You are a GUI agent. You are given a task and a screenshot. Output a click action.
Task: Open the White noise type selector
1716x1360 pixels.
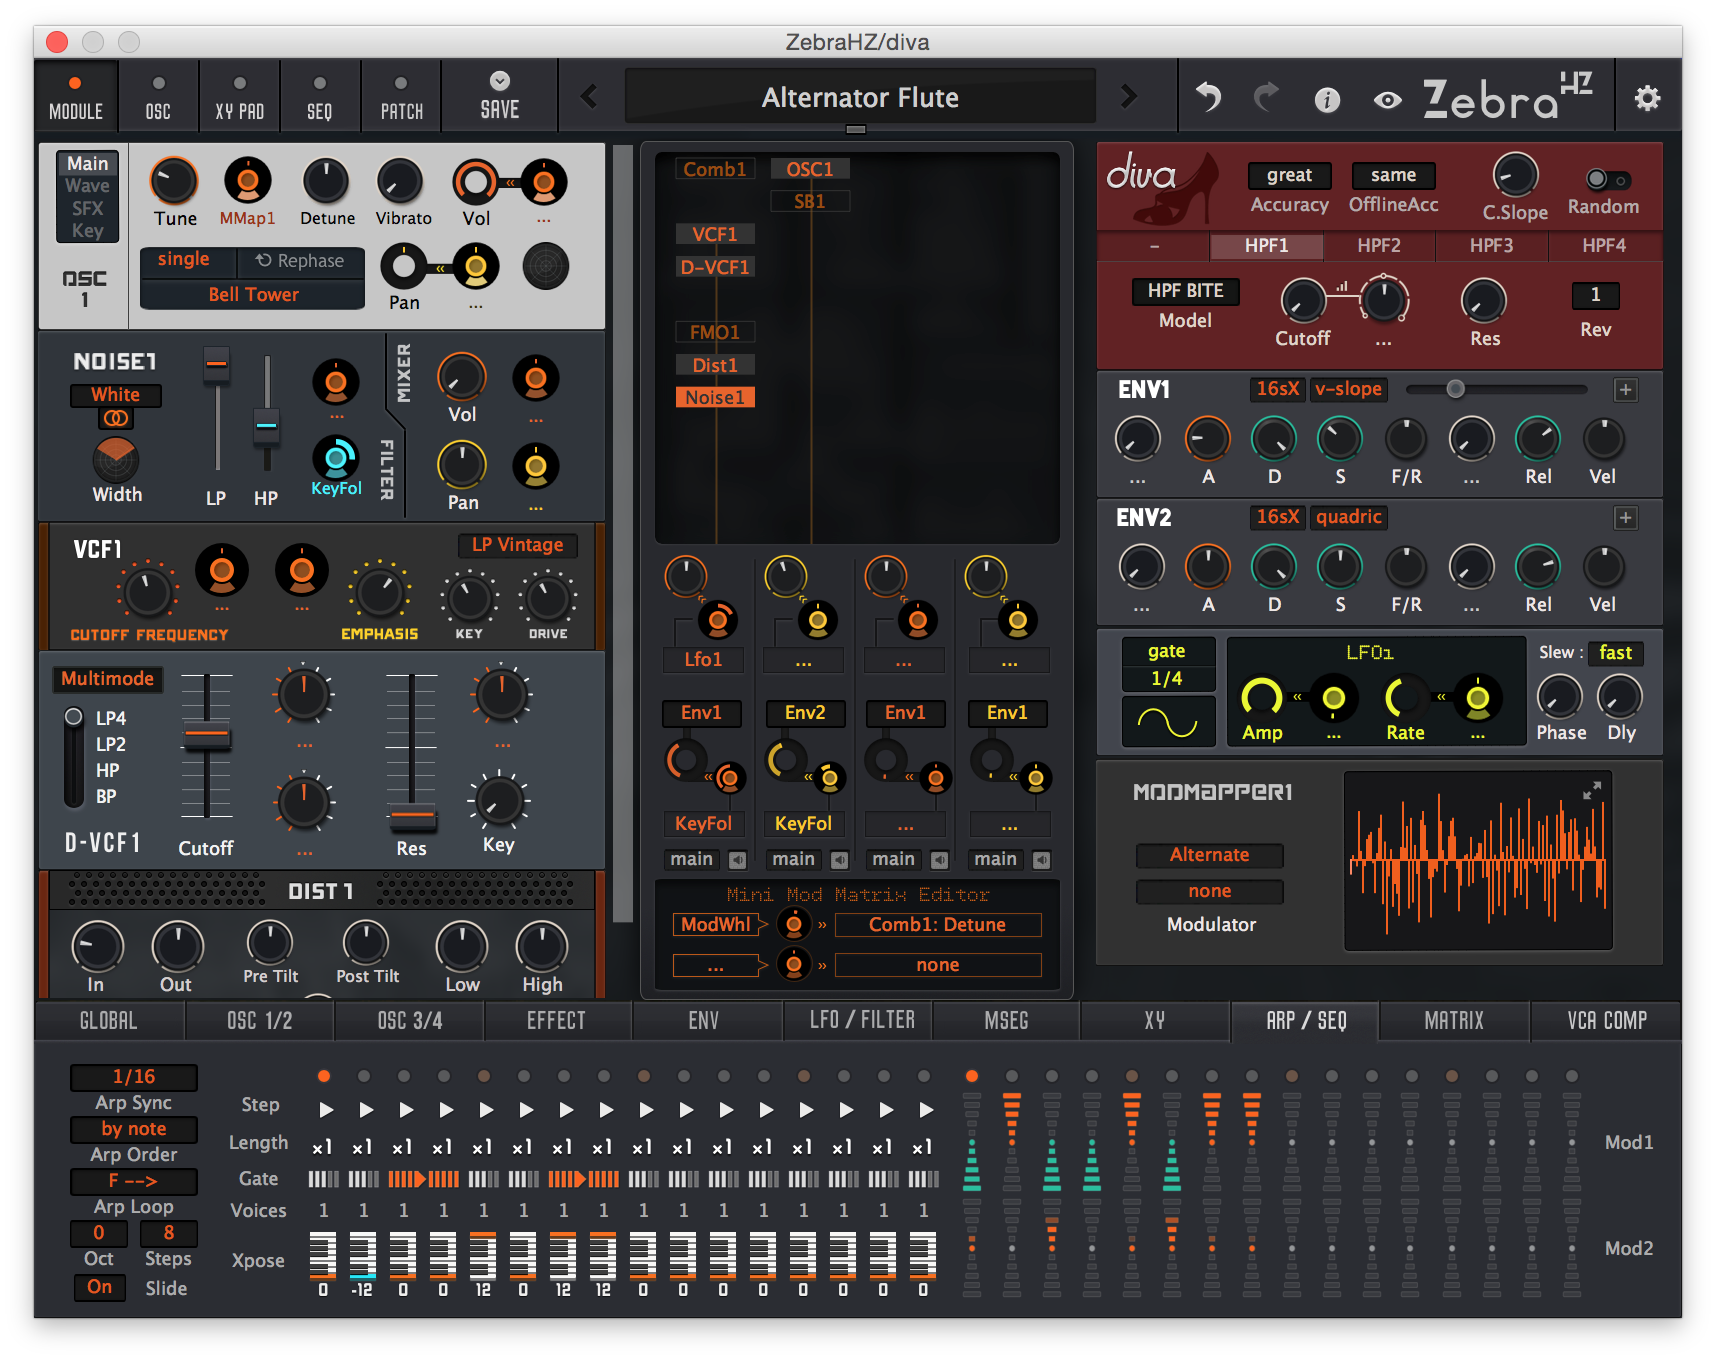click(116, 395)
